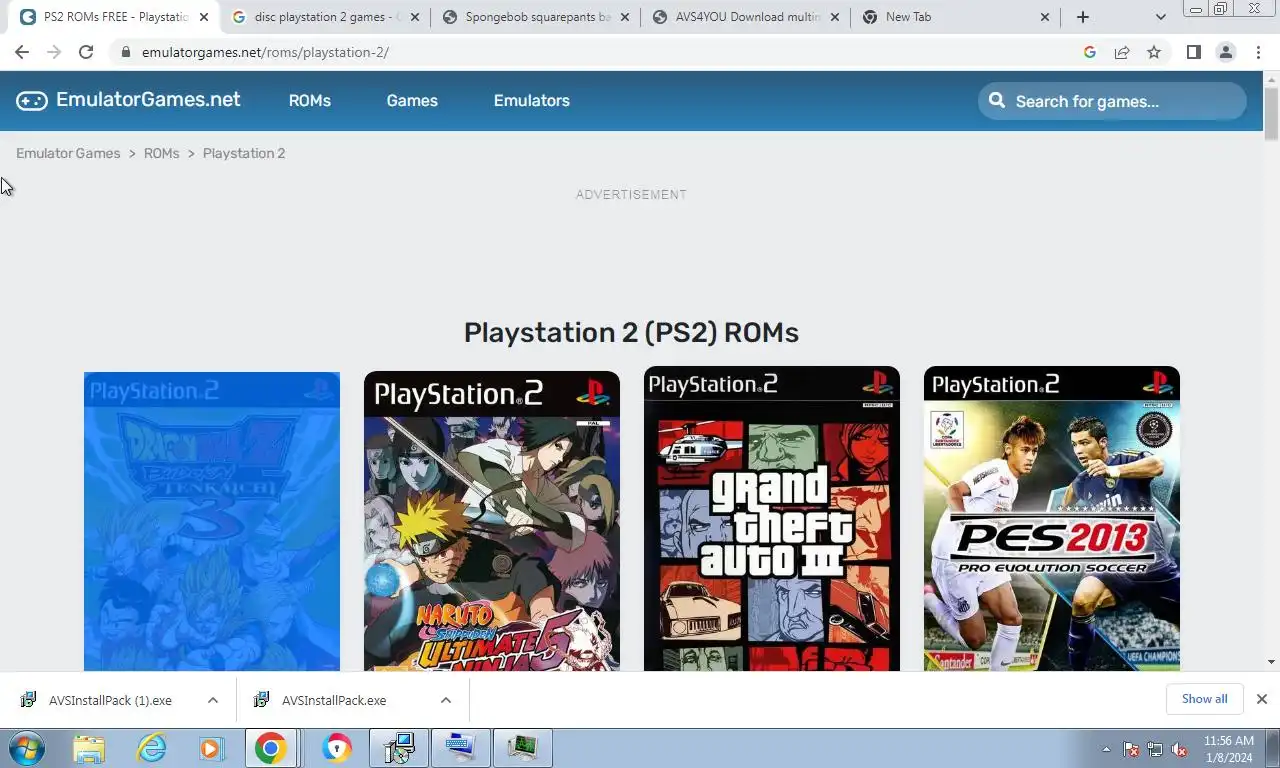Open the Windows Start menu
Viewport: 1280px width, 768px height.
[x=26, y=748]
